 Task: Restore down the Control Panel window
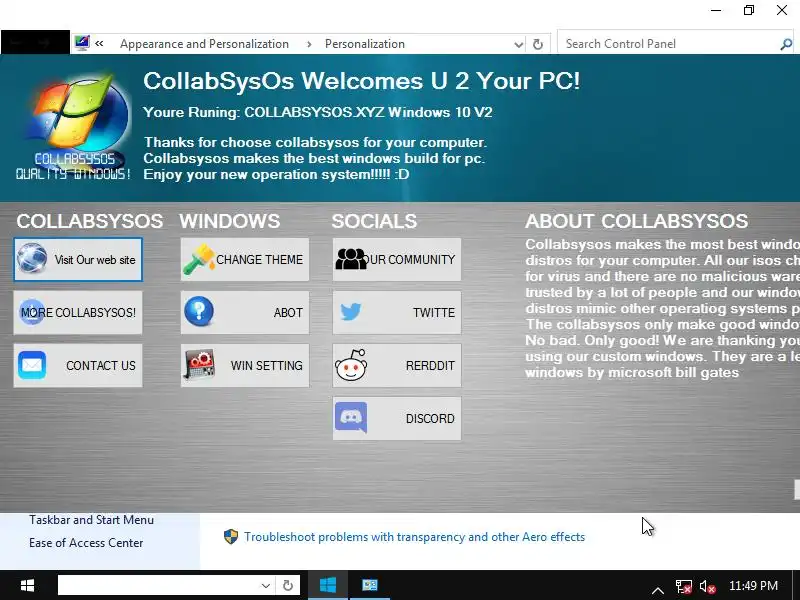[x=748, y=10]
